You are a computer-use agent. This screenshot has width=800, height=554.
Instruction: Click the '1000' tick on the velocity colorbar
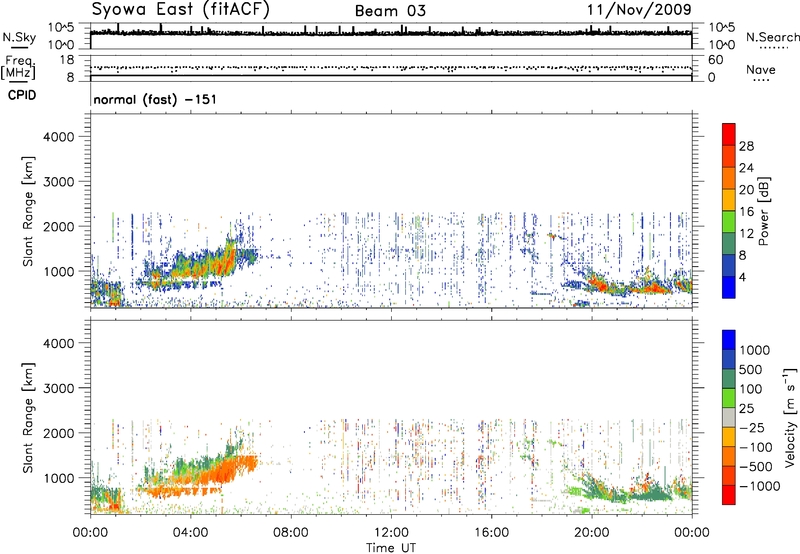coord(755,350)
